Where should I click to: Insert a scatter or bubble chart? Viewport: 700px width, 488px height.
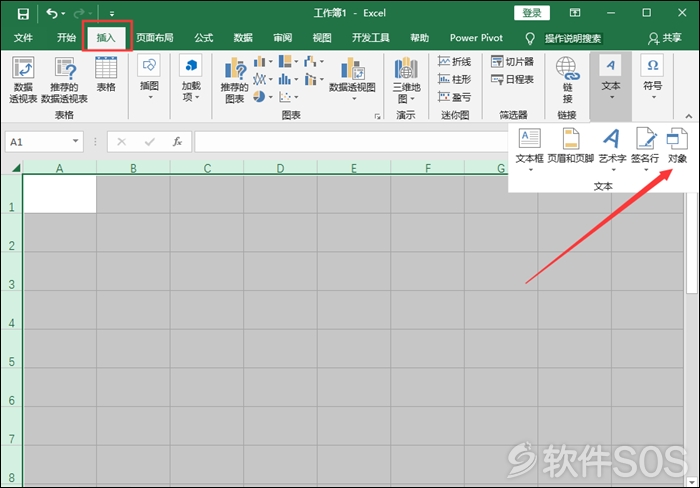pyautogui.click(x=288, y=96)
